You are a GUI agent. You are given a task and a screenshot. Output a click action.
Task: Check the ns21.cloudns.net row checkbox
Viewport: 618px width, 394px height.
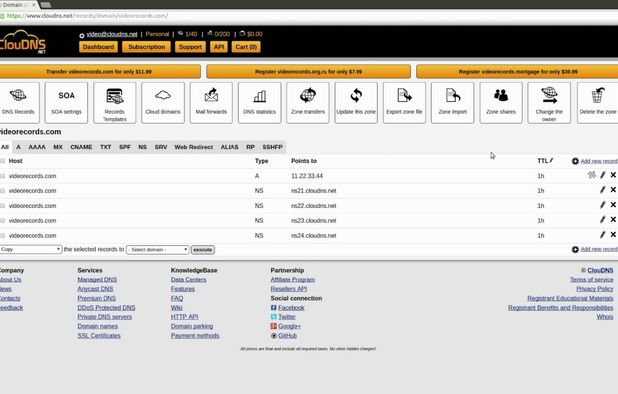coord(3,191)
